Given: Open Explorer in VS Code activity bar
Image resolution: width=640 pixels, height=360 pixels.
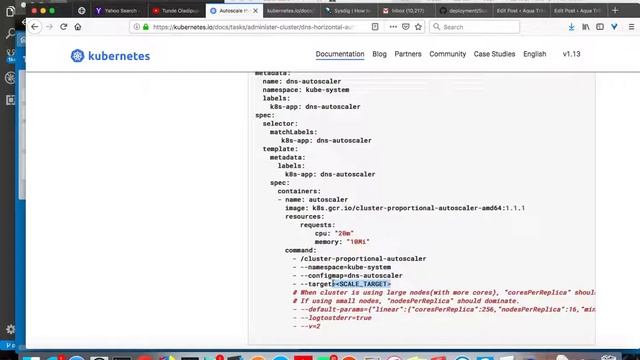Looking at the screenshot, I should [10, 11].
